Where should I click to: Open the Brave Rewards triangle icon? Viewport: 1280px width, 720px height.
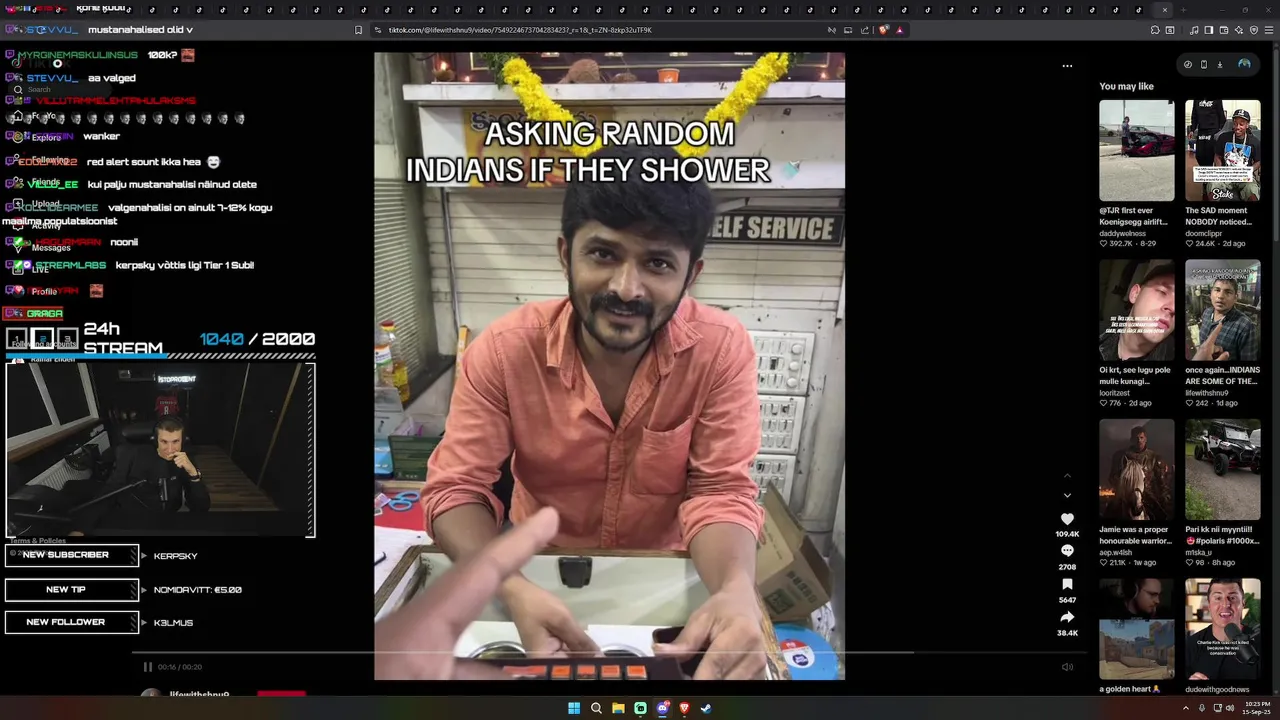[899, 30]
